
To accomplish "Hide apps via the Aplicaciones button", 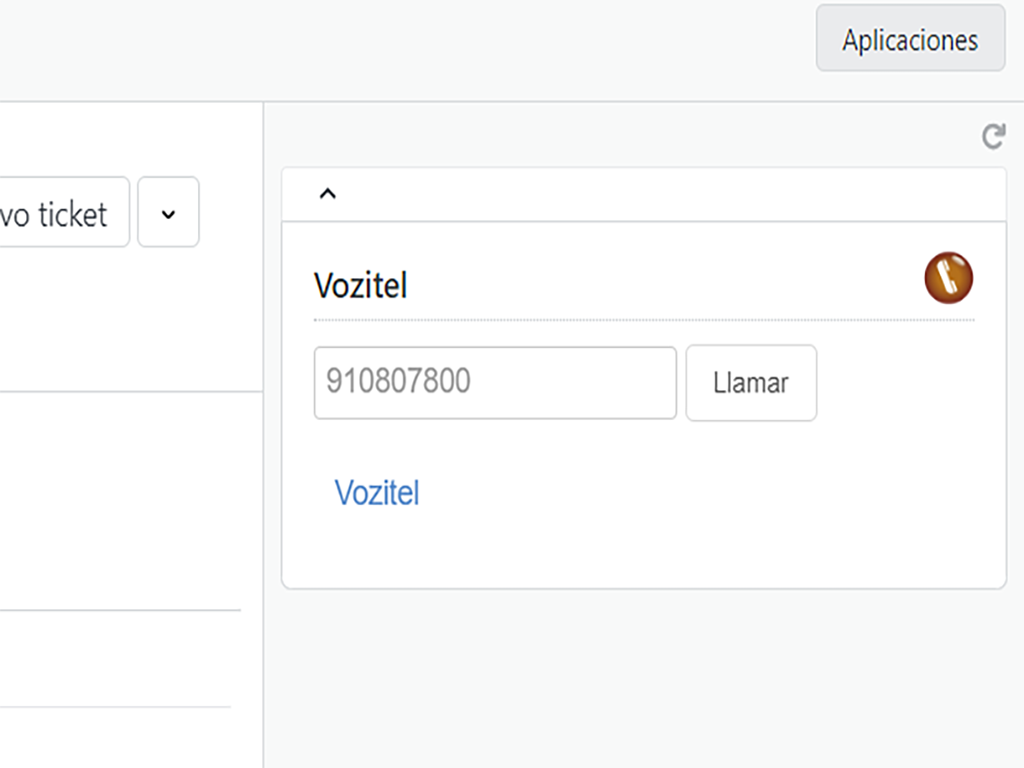I will click(x=910, y=39).
